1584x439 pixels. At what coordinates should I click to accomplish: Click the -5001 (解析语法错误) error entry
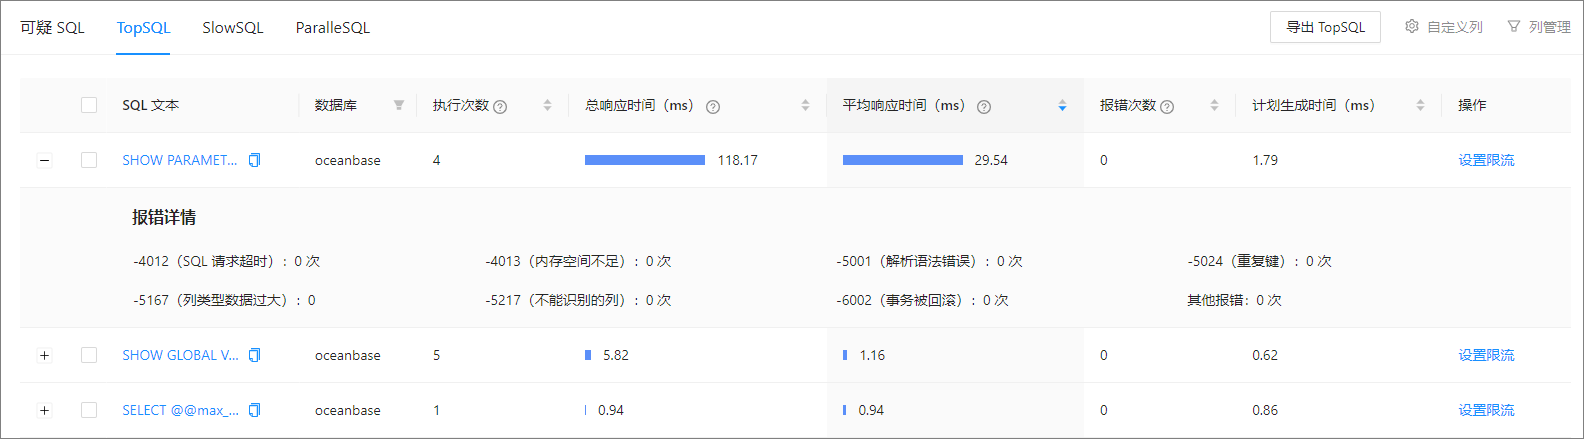tap(929, 261)
